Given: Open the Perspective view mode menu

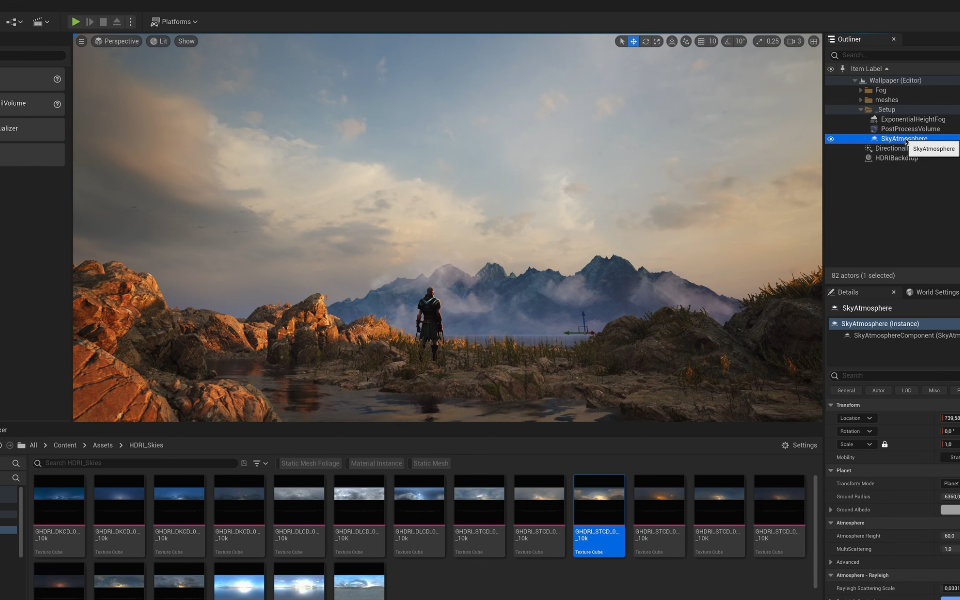Looking at the screenshot, I should (116, 41).
